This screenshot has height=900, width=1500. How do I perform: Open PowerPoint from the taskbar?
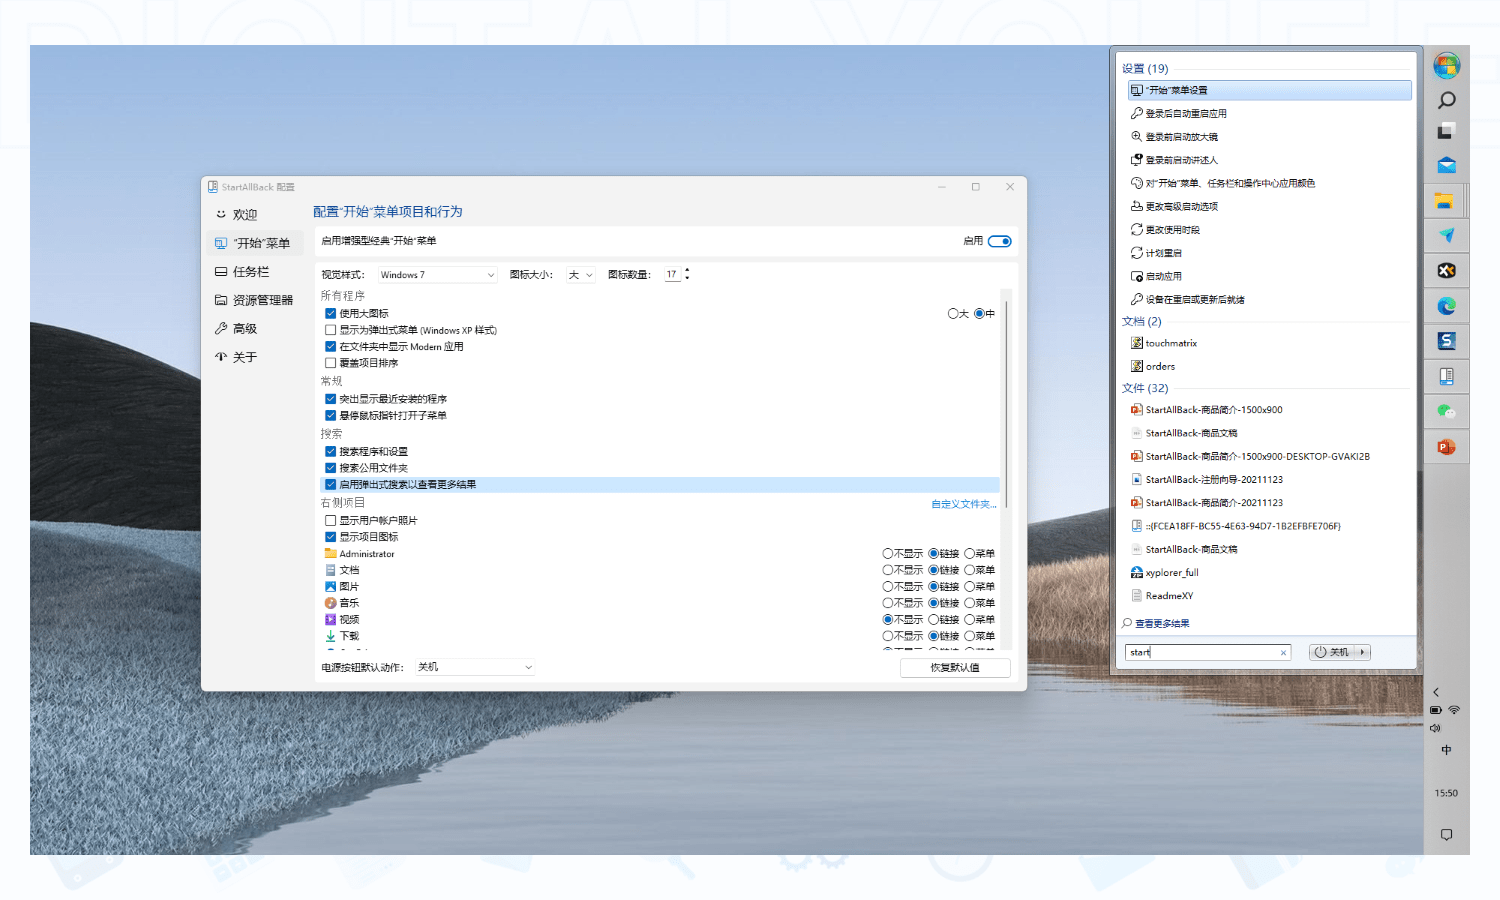click(x=1446, y=446)
